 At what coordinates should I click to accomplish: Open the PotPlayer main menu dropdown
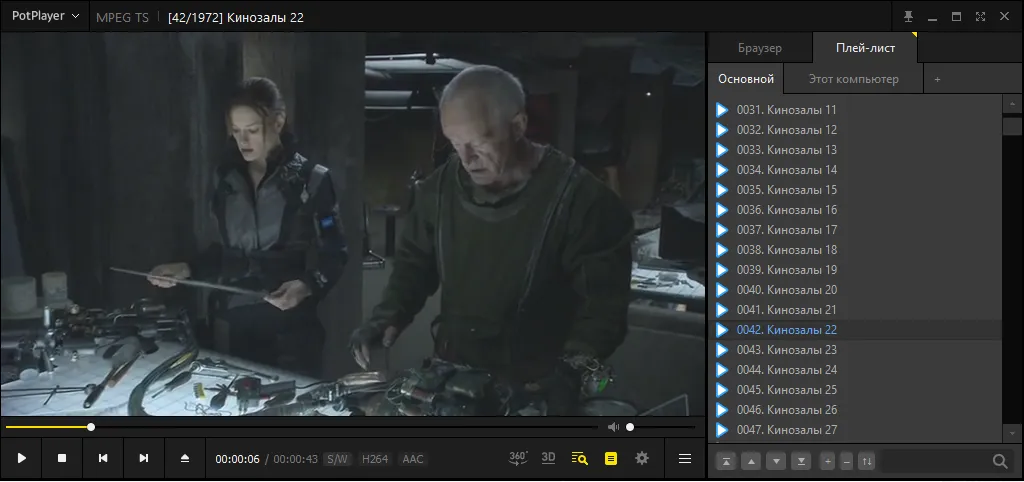(x=46, y=16)
